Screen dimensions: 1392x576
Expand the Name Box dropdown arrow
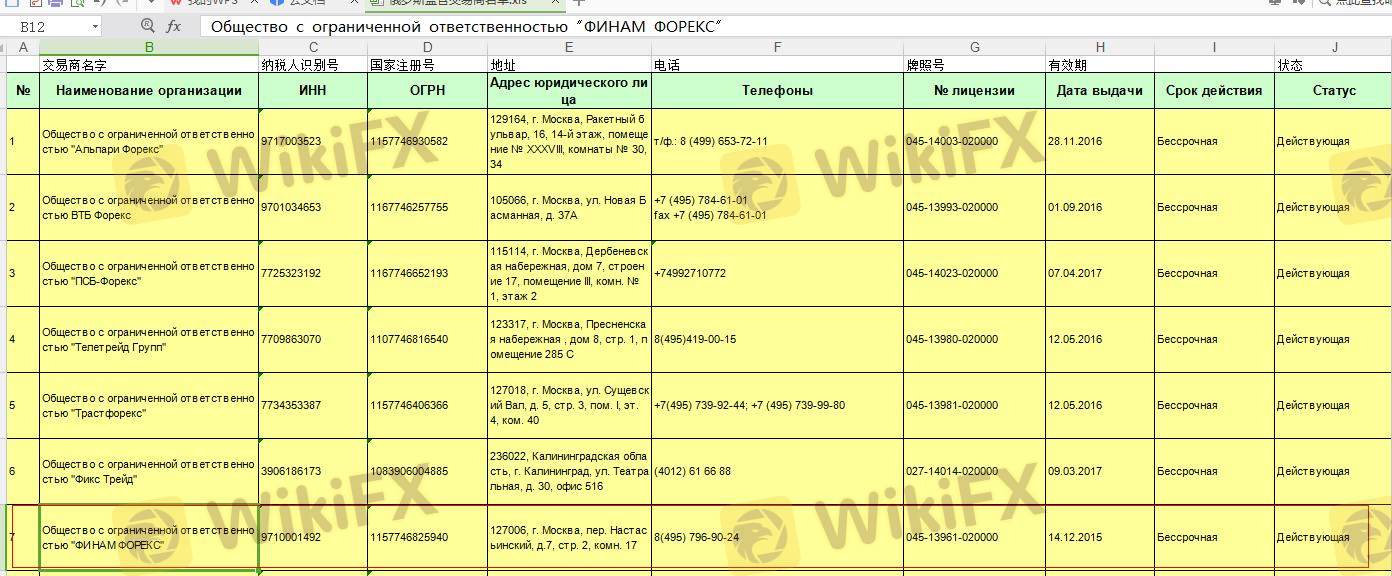(95, 27)
